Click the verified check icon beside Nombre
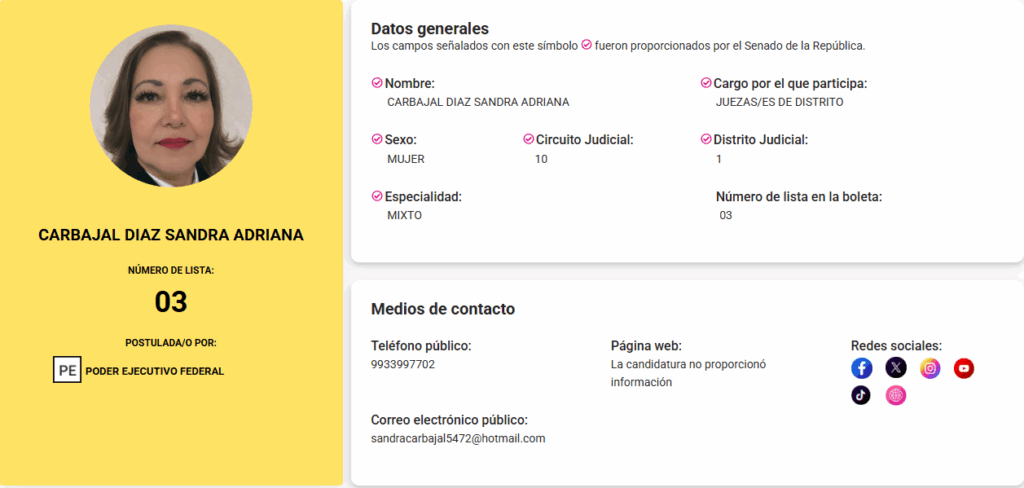 [377, 83]
